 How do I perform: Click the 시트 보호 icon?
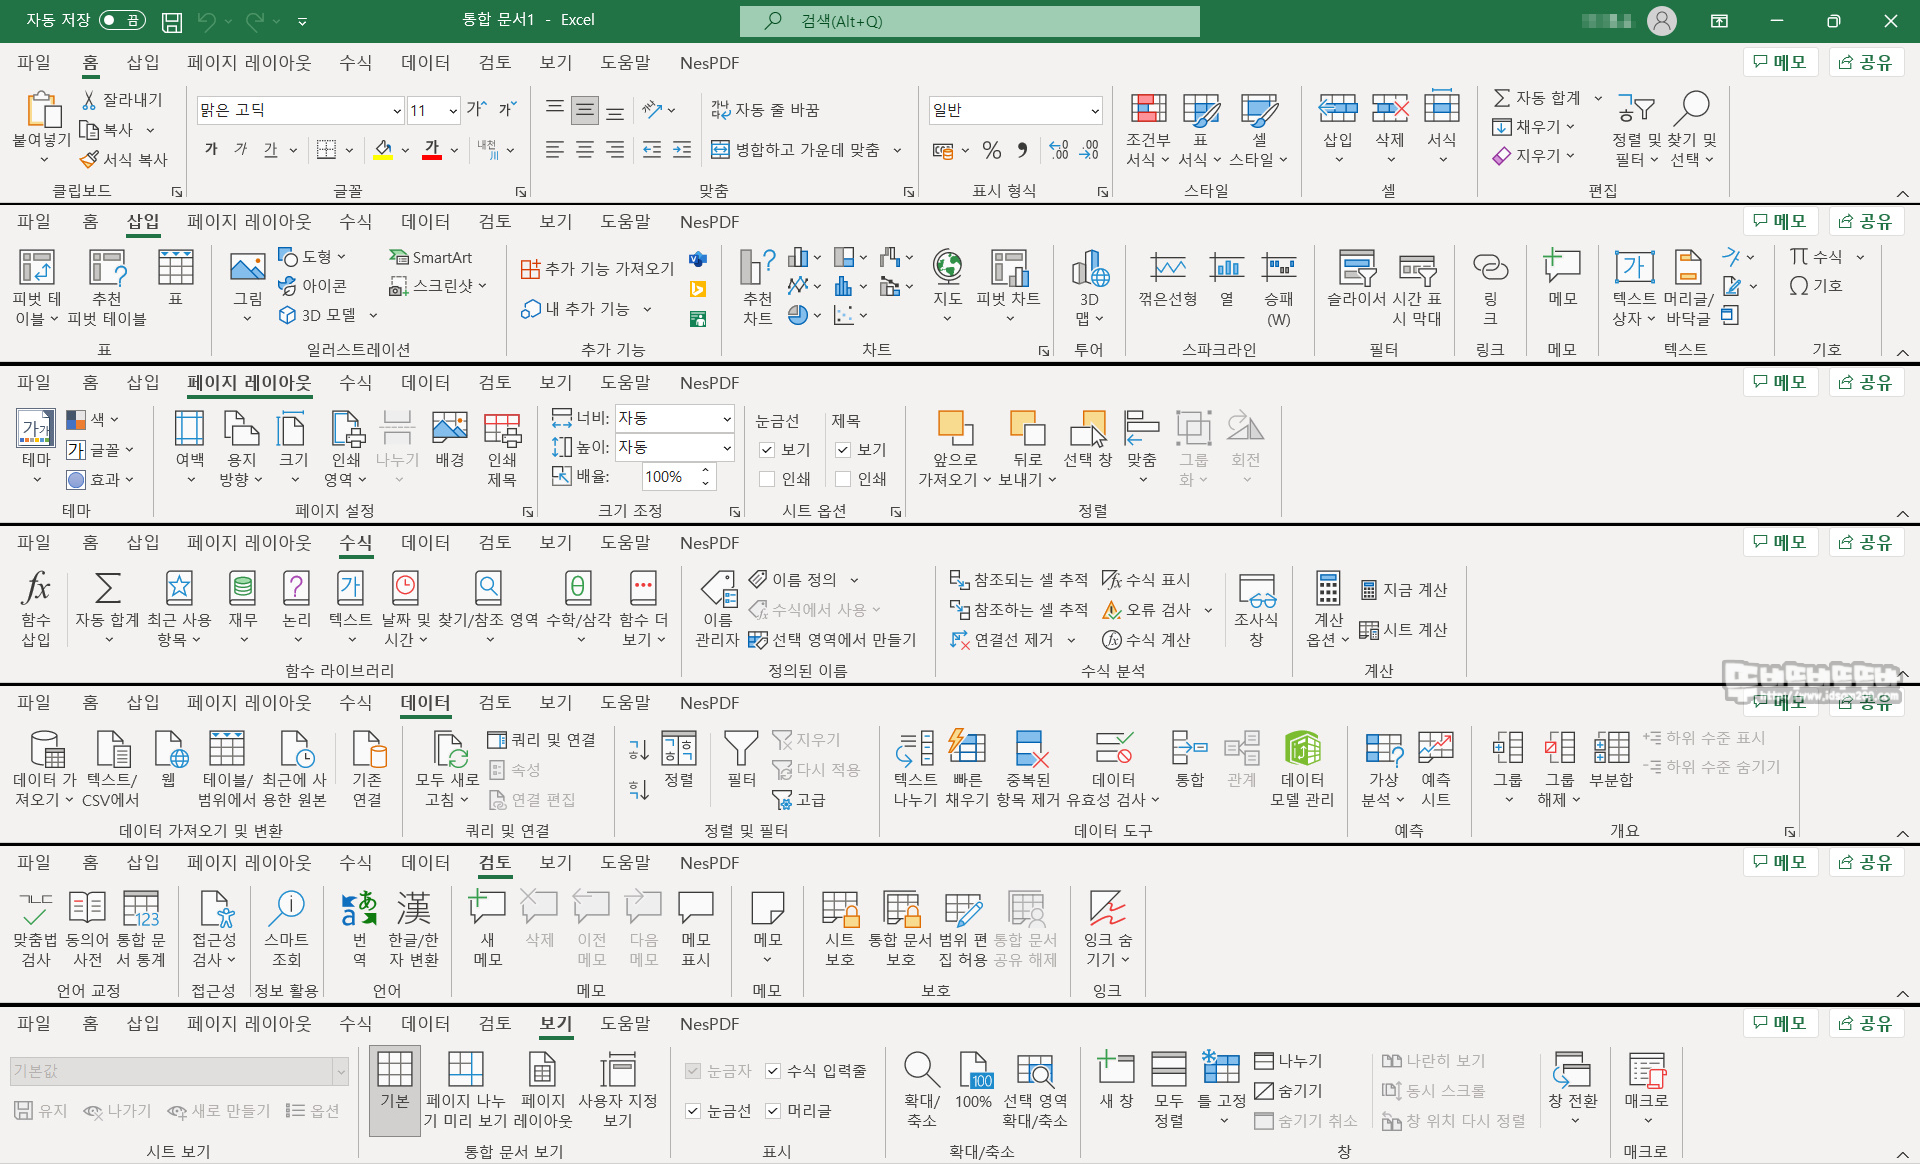(839, 910)
